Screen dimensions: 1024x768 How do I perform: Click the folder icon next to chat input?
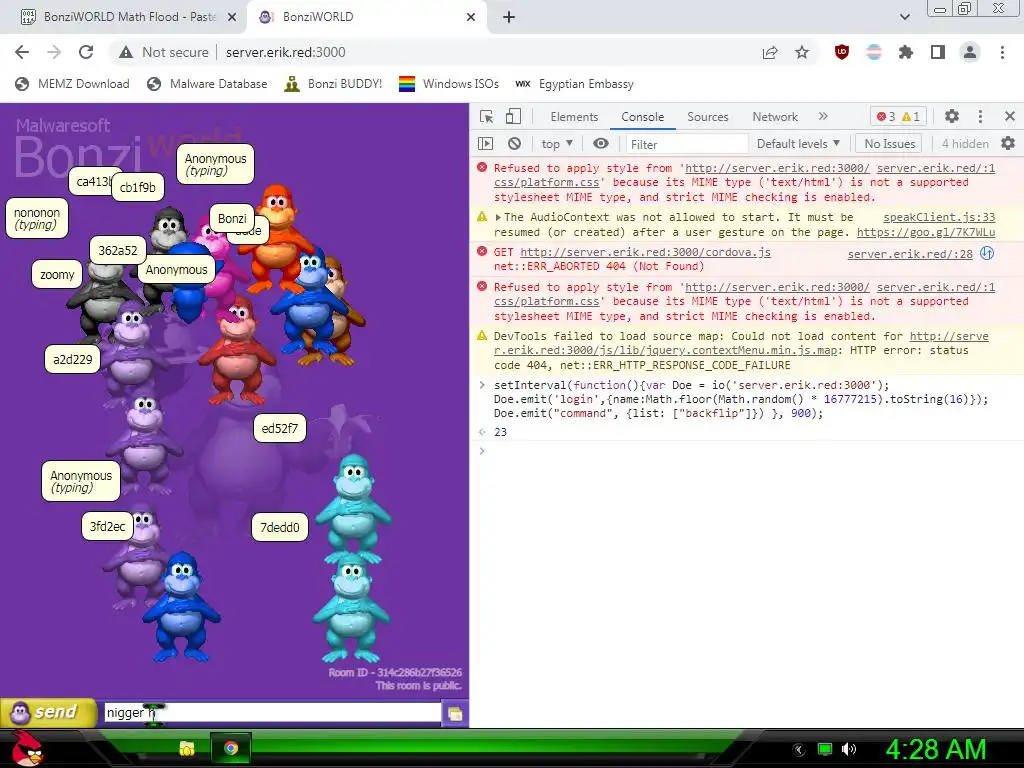coord(455,713)
